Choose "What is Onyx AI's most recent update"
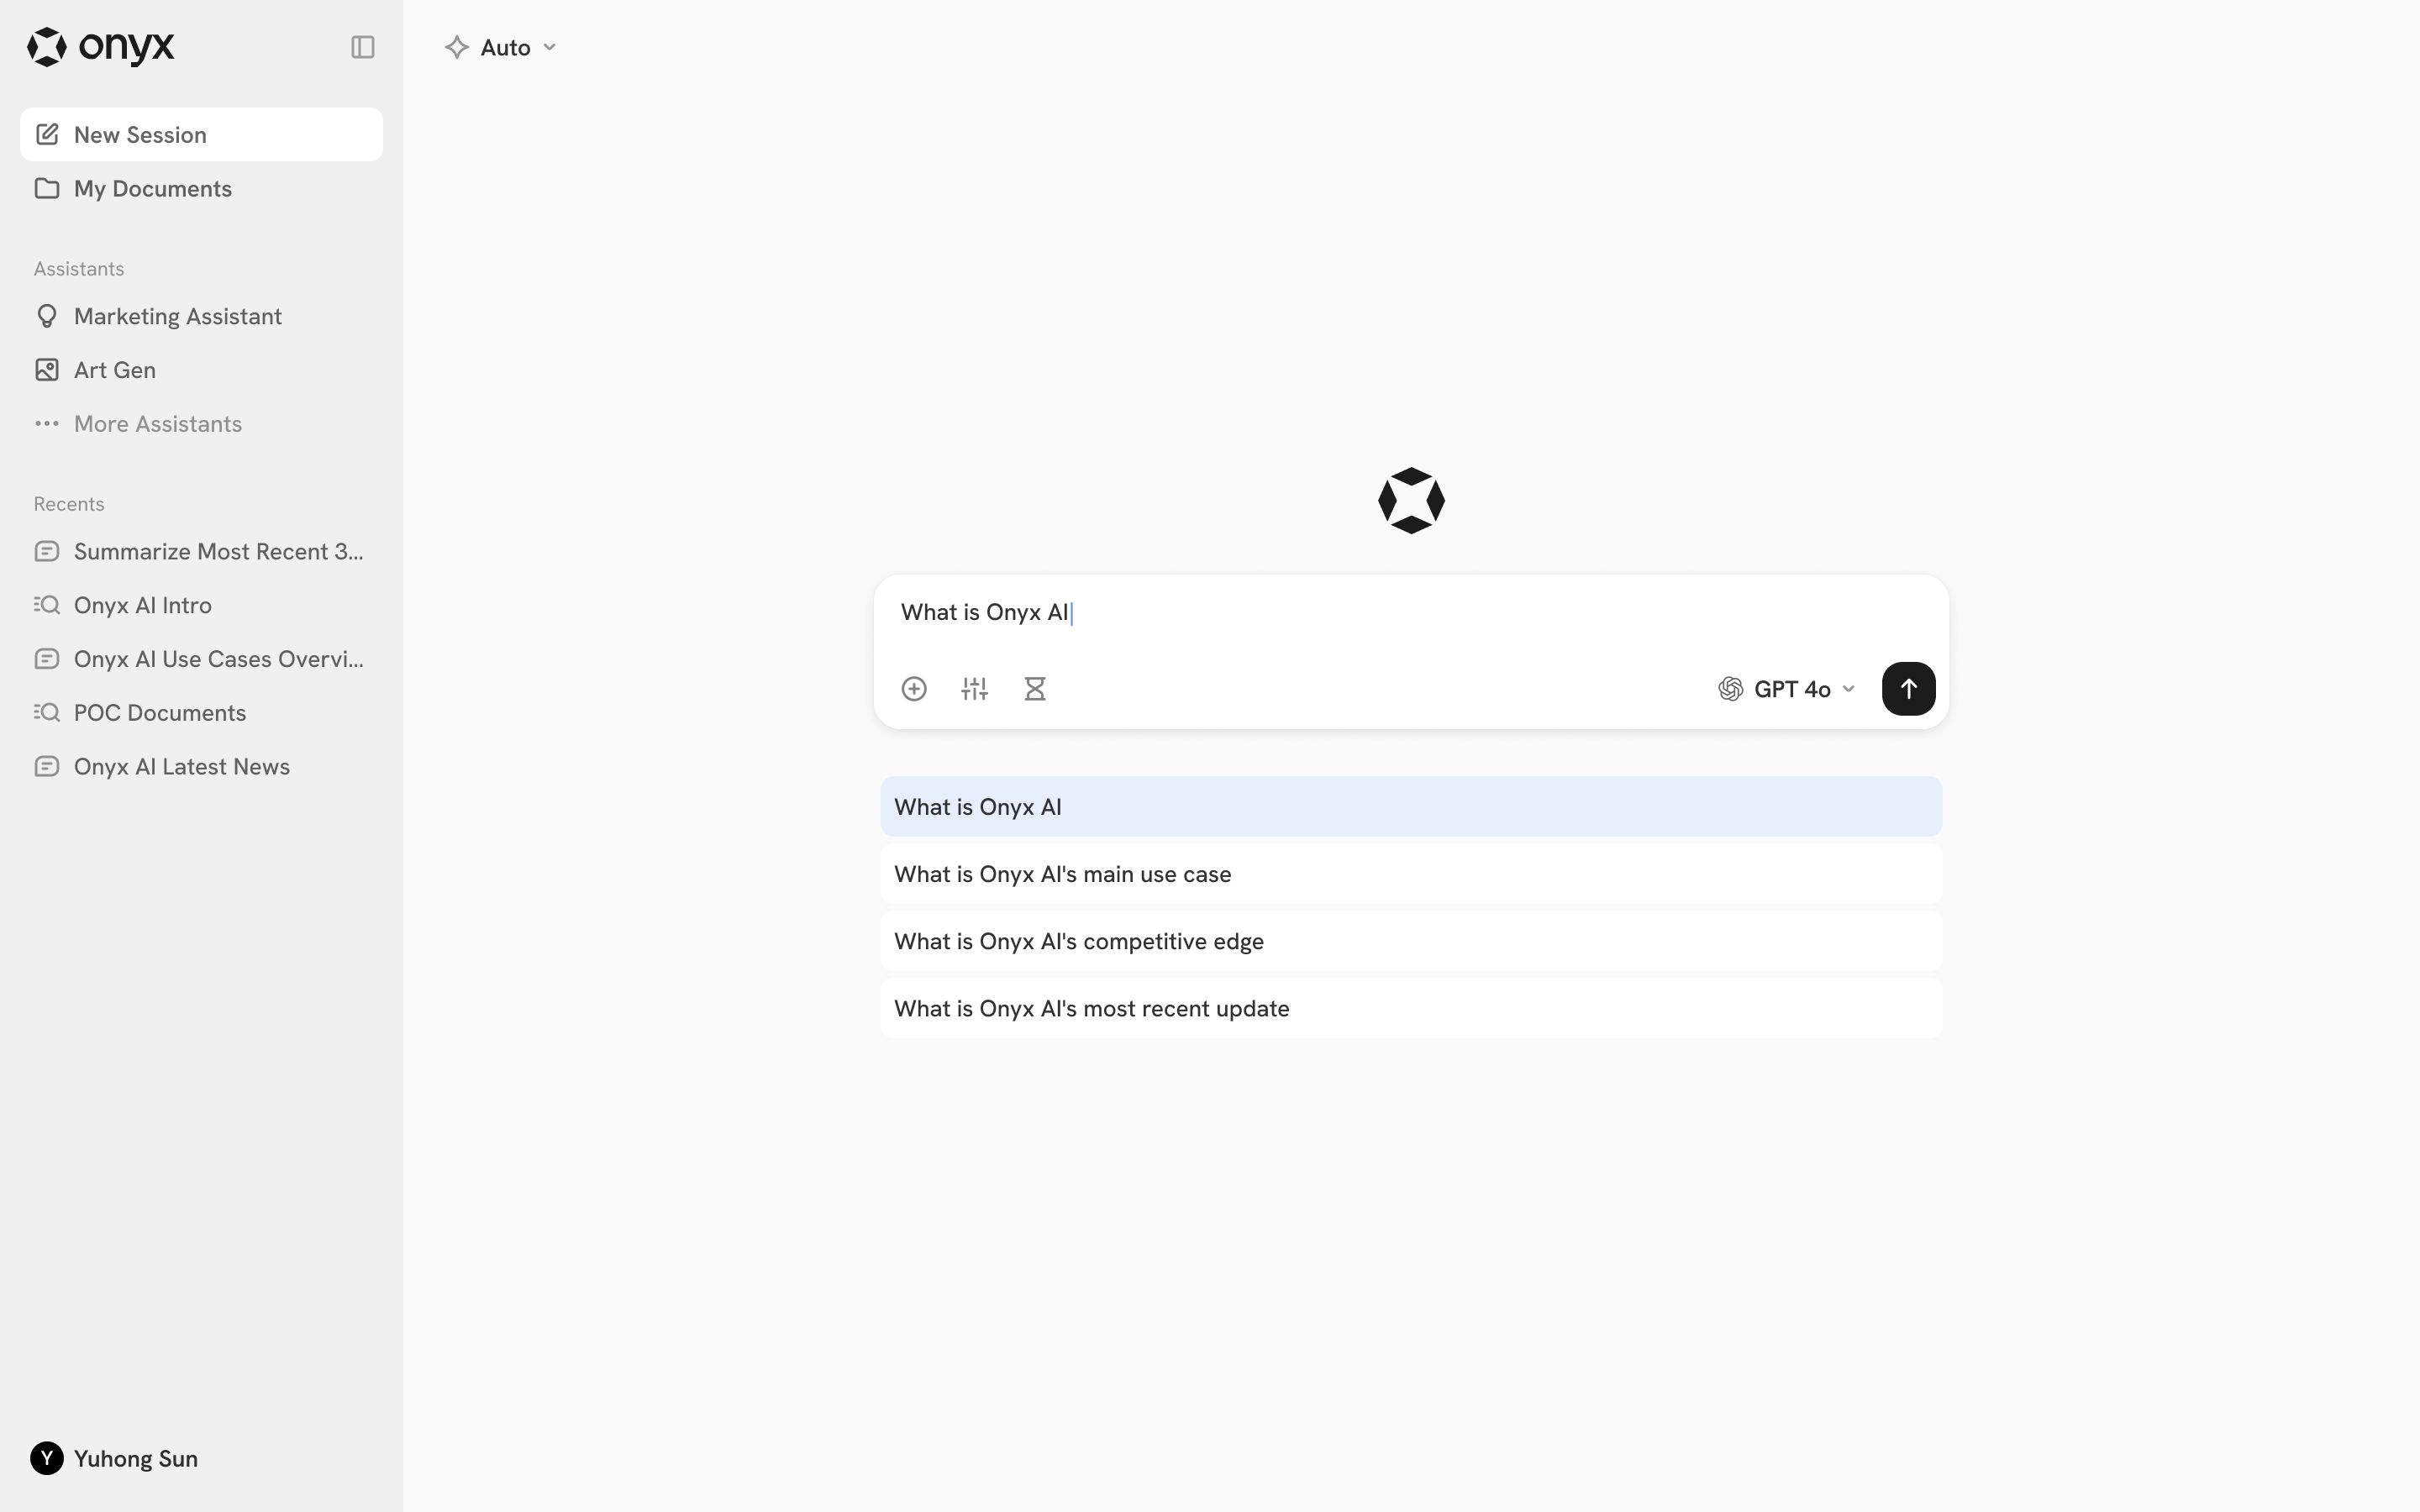Viewport: 2420px width, 1512px height. click(1411, 1009)
